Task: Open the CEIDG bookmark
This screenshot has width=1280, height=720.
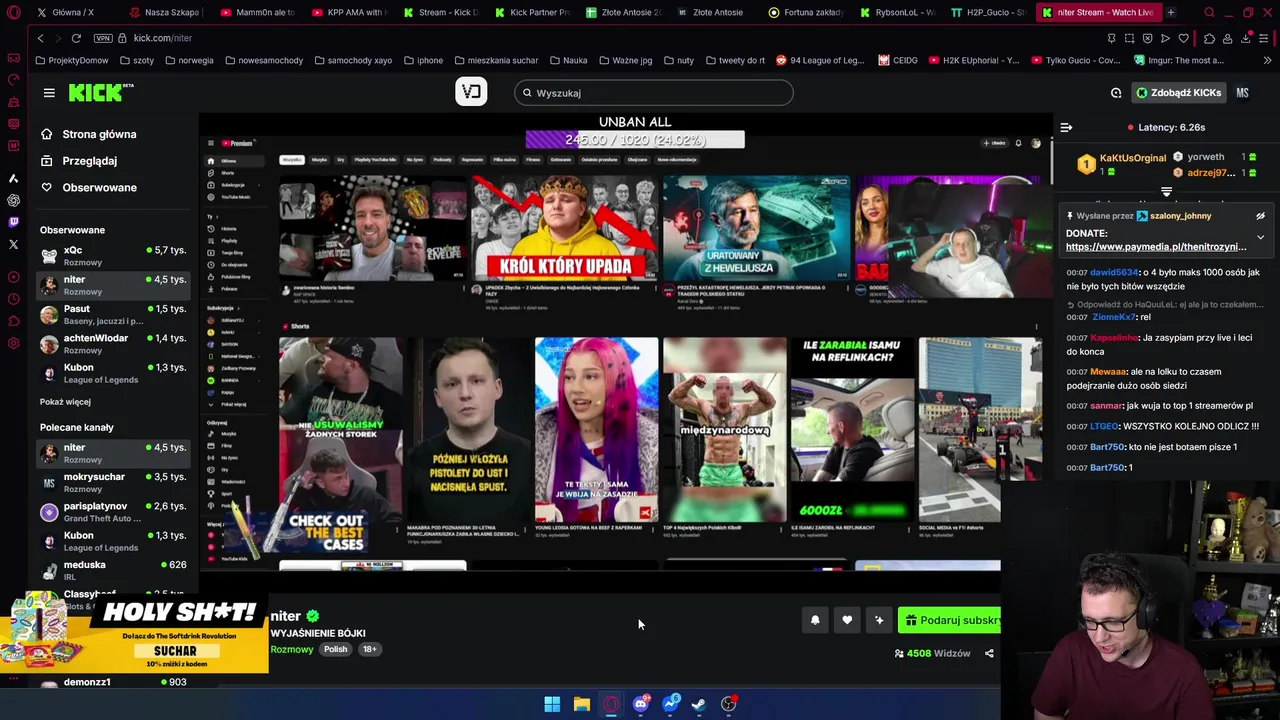Action: click(898, 60)
